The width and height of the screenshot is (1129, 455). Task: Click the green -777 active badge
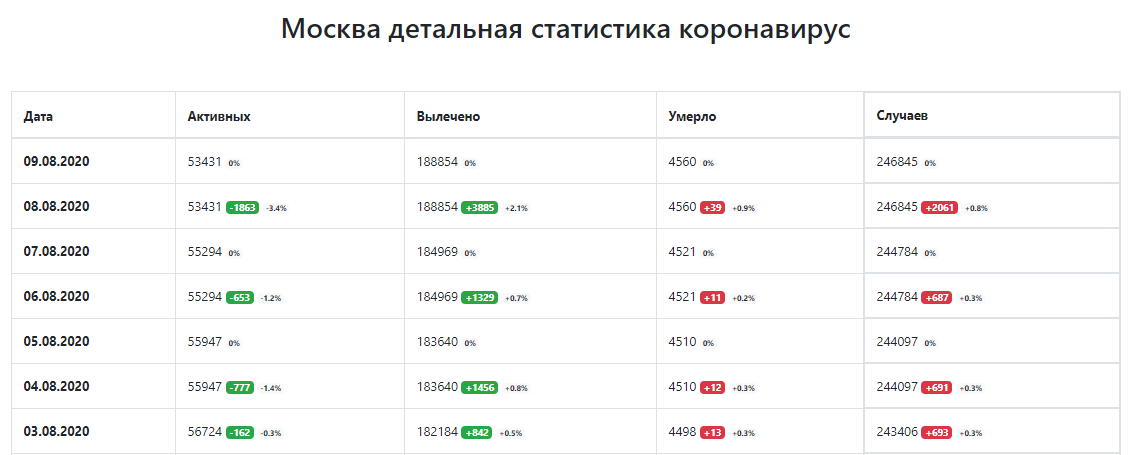240,388
